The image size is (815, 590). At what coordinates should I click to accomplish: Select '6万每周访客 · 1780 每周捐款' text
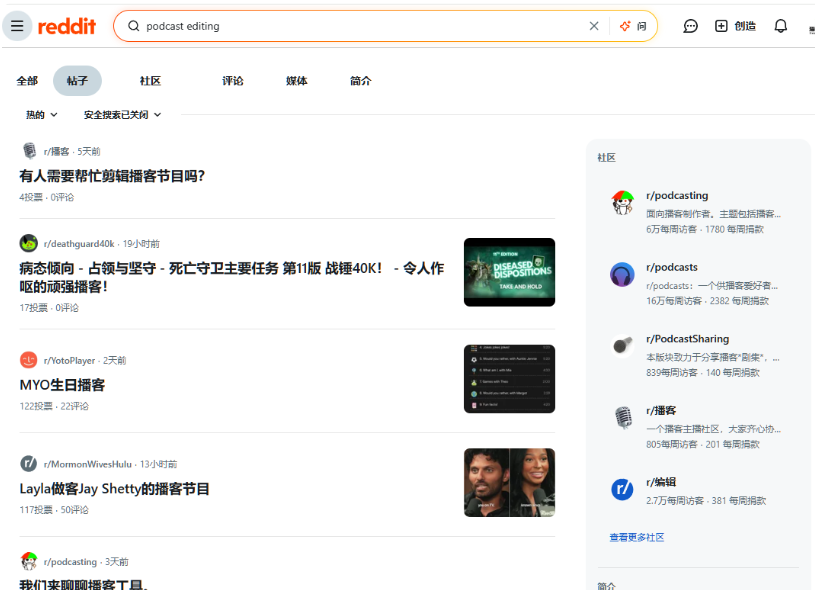point(705,229)
